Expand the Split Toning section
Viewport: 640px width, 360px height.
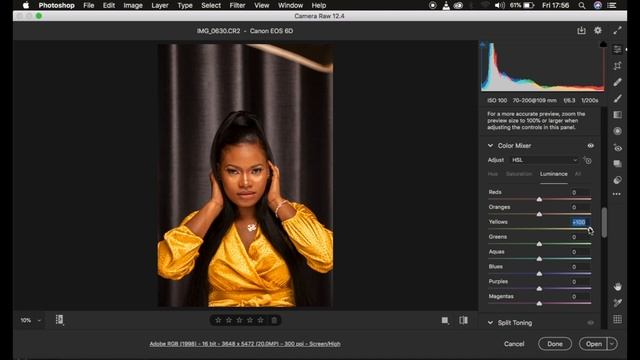pos(490,323)
